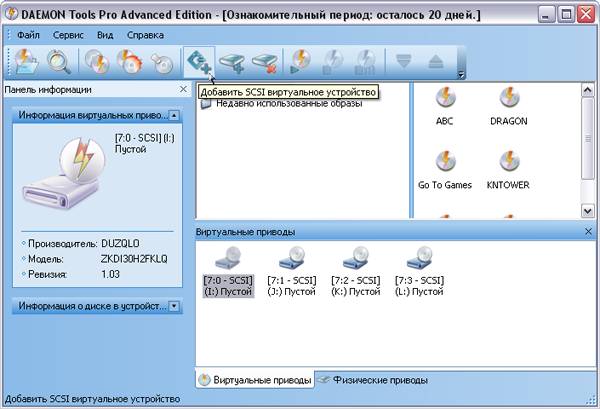Select virtual drive [7:3 - SCSI] (L:)
Viewport: 600px width, 409px height.
419,272
